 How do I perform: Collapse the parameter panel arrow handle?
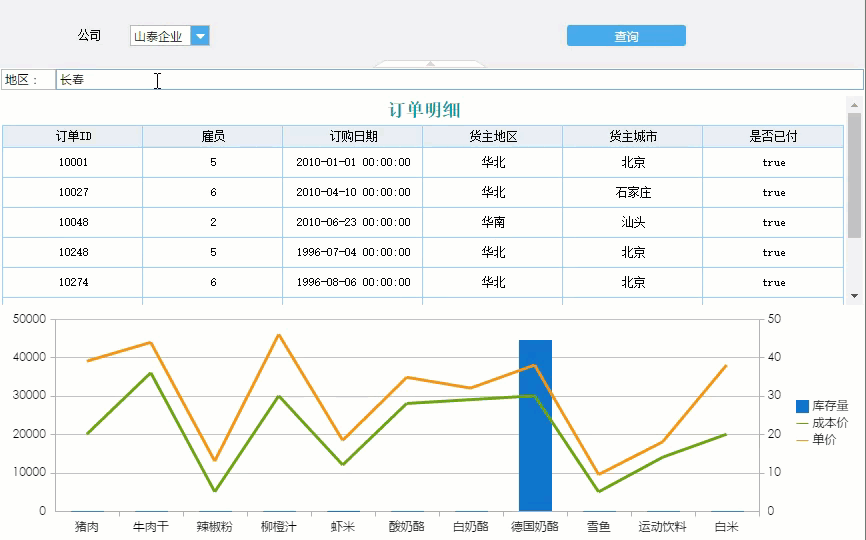(430, 64)
